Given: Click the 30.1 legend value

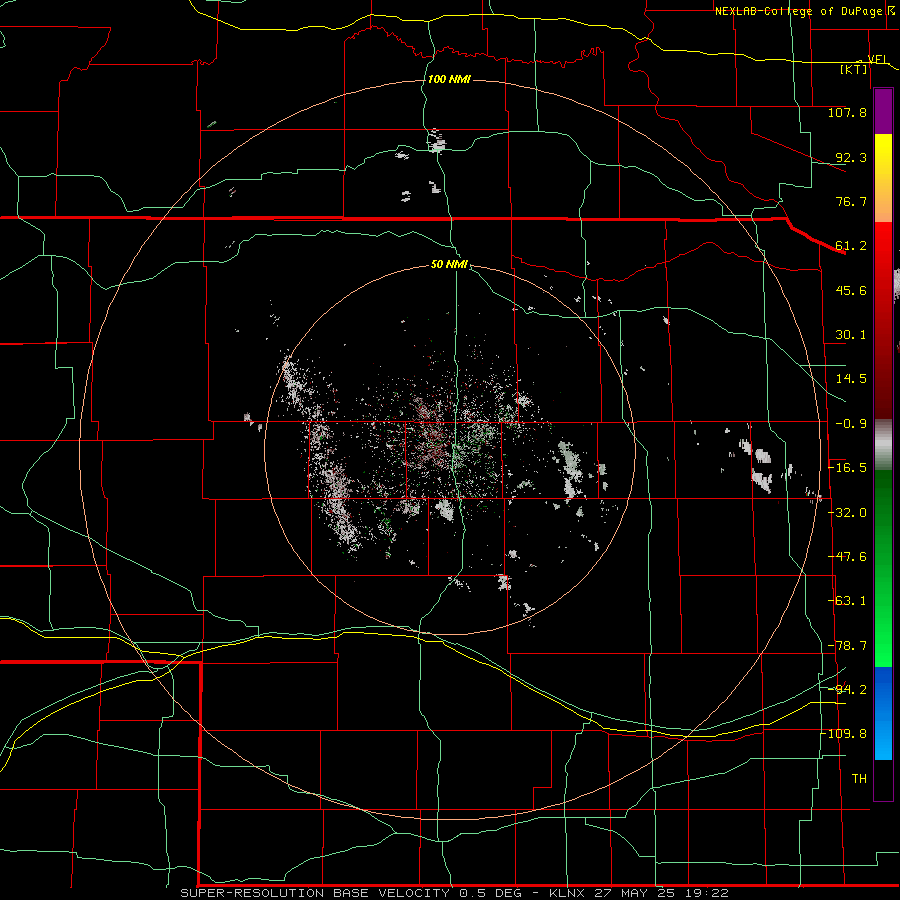Looking at the screenshot, I should coord(851,335).
